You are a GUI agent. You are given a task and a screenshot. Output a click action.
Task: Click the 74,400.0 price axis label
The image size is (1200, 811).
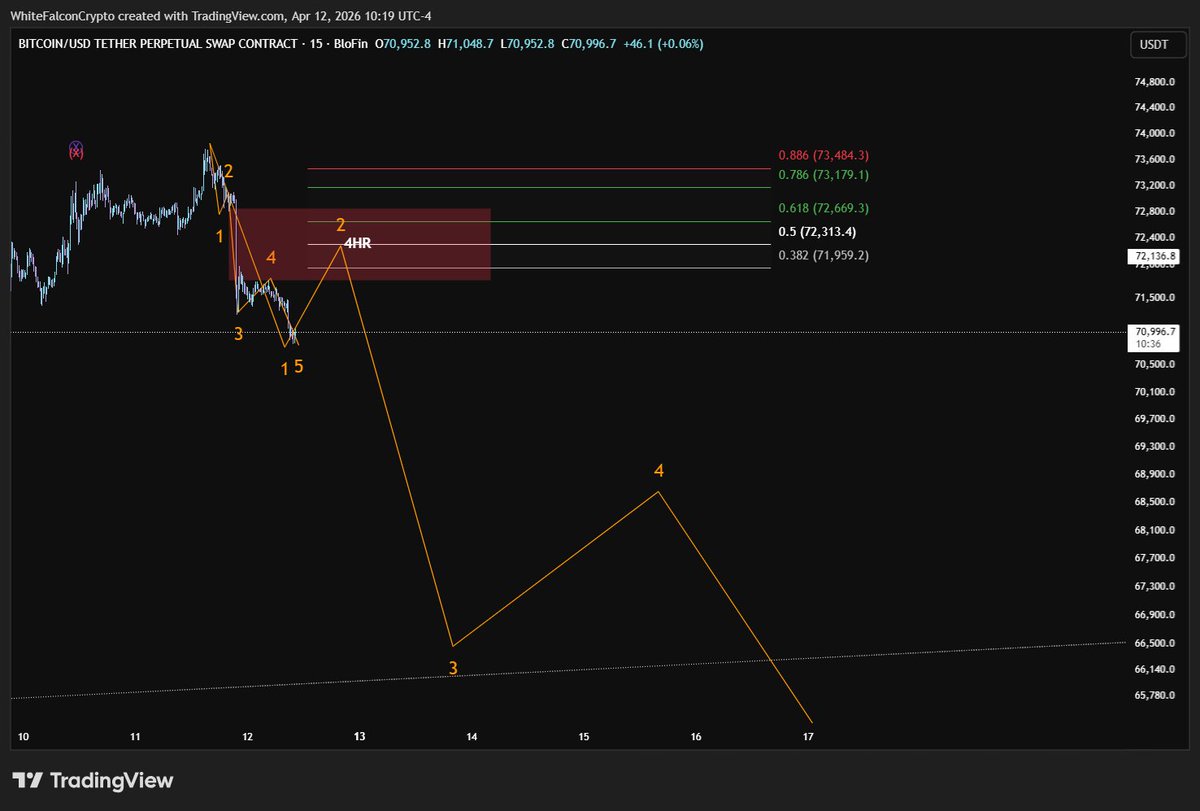pos(1154,107)
